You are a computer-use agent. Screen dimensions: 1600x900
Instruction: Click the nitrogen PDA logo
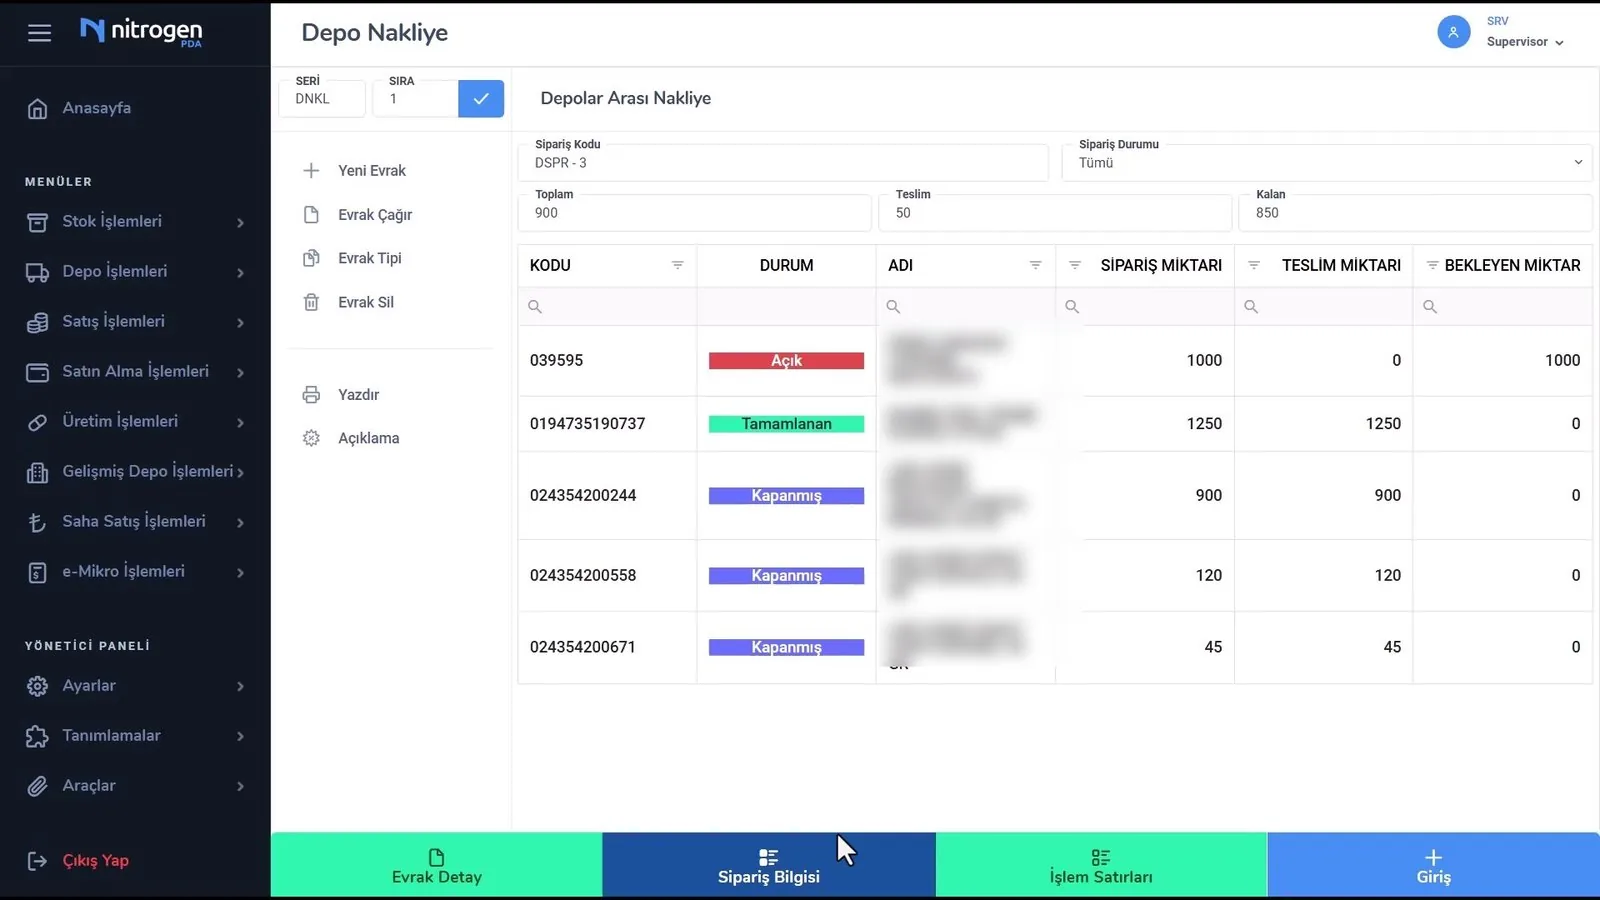point(141,31)
